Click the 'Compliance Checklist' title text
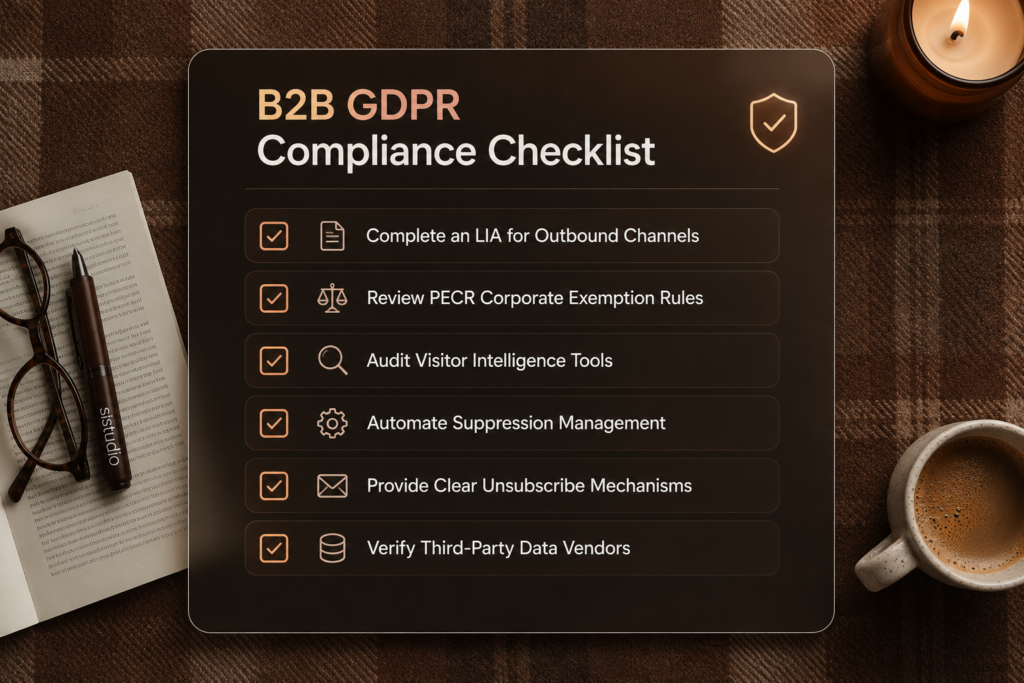This screenshot has width=1024, height=683. tap(456, 151)
